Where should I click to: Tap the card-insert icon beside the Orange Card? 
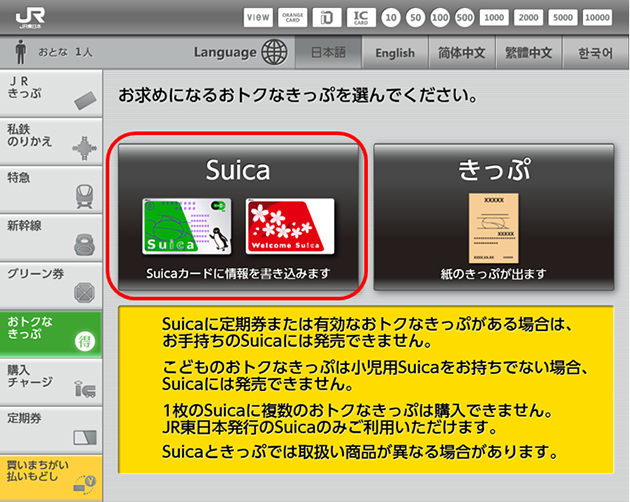coord(327,17)
